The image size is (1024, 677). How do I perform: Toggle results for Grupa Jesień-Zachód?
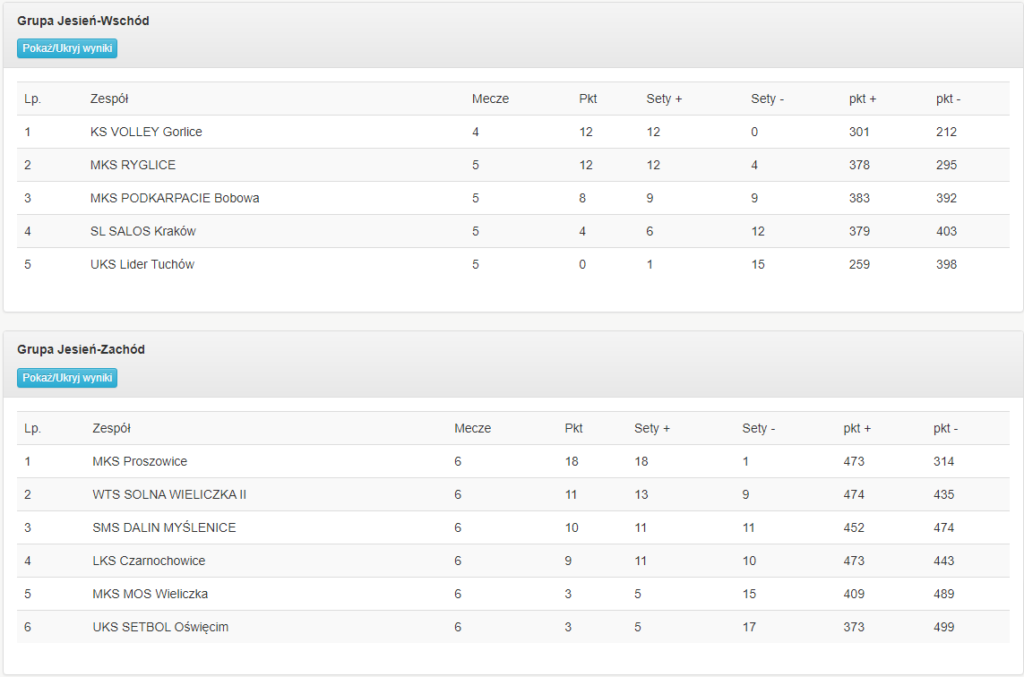(67, 378)
